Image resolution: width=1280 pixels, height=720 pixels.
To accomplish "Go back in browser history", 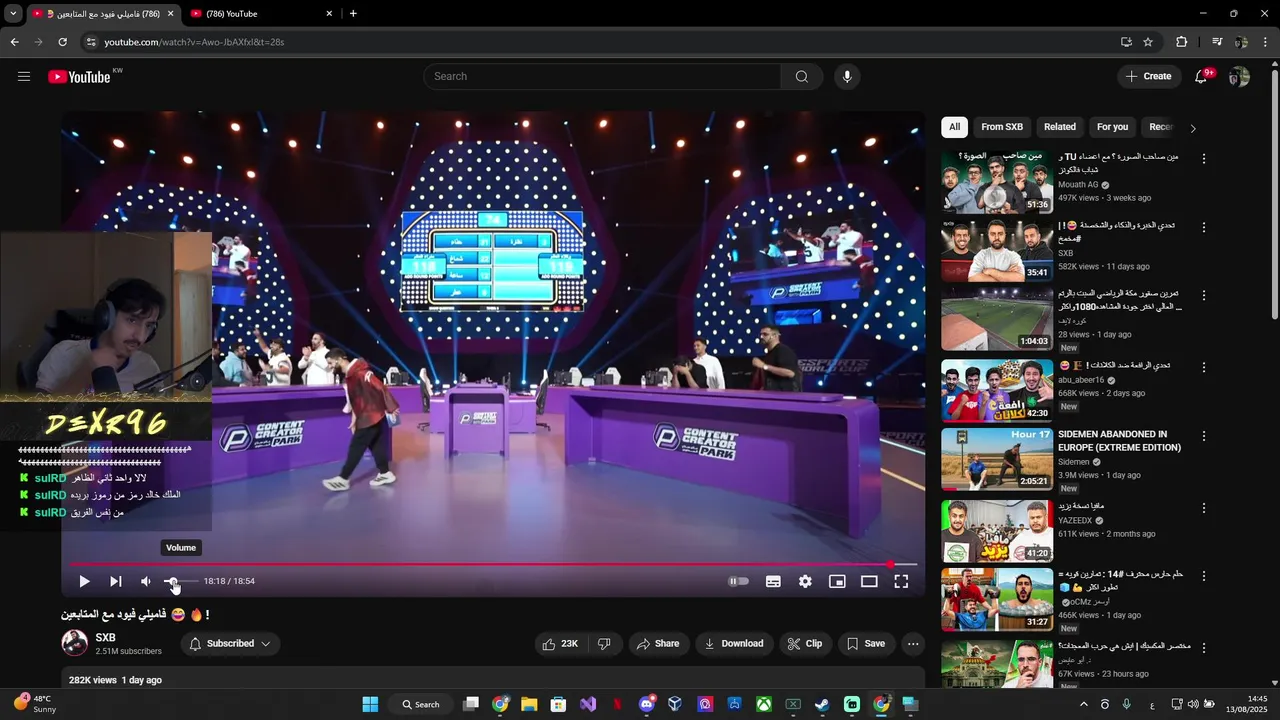I will tap(14, 42).
